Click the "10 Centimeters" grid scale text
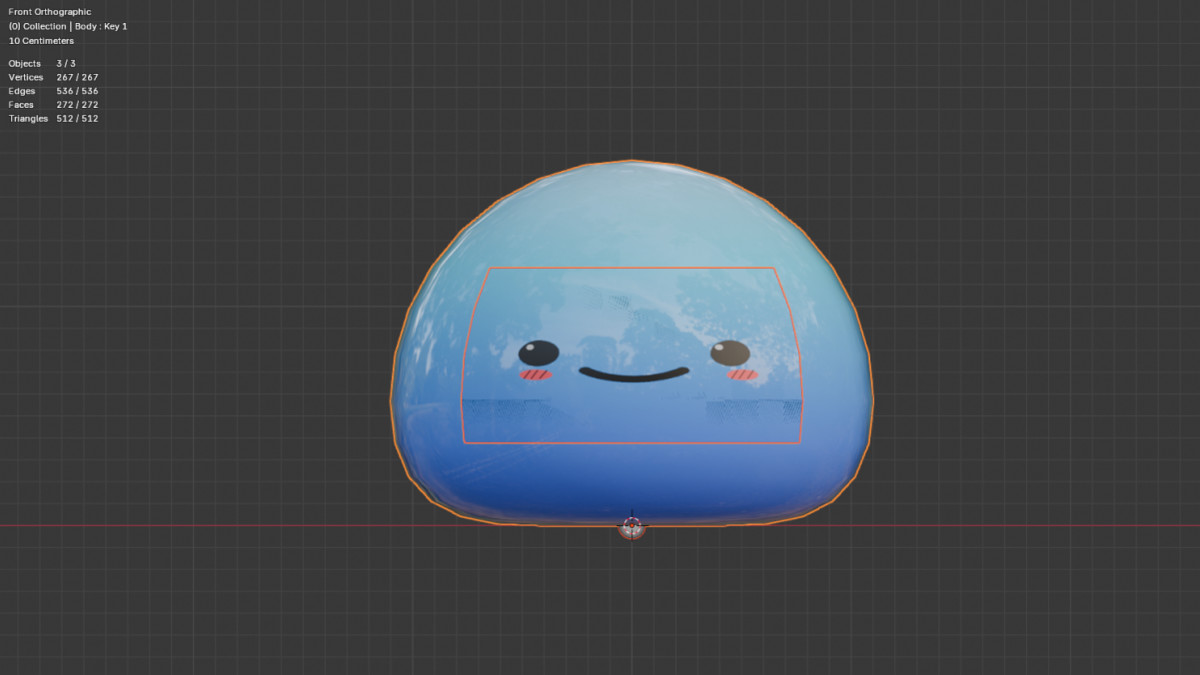Screen dimensions: 1200x675 tap(41, 41)
